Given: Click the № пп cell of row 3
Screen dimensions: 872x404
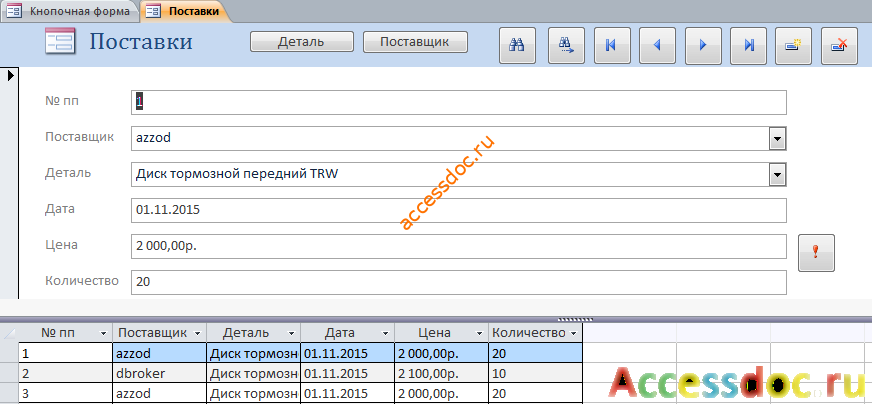Looking at the screenshot, I should 66,393.
